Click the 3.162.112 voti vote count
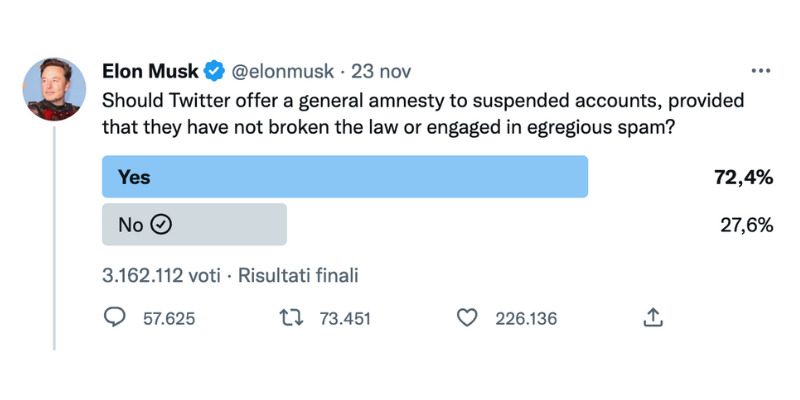The image size is (800, 400). click(162, 274)
